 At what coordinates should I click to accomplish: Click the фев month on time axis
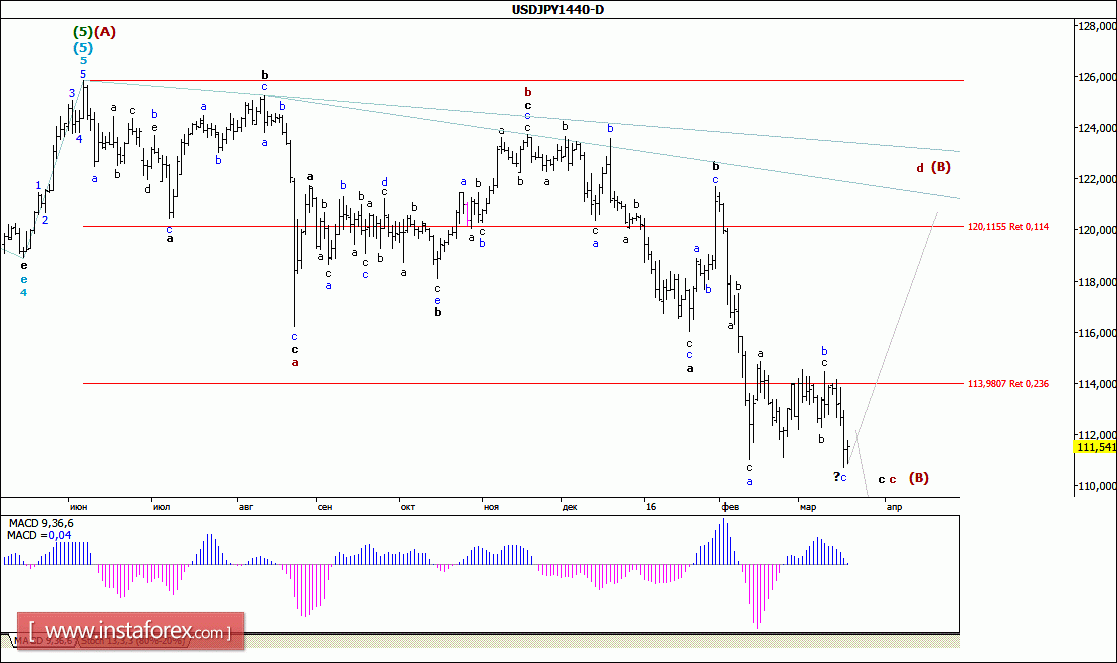(x=730, y=507)
